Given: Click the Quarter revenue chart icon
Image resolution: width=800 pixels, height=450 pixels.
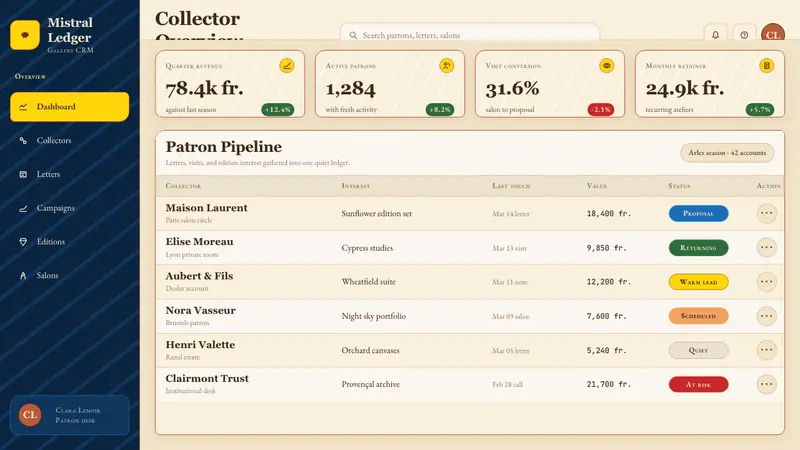Looking at the screenshot, I should [x=287, y=66].
